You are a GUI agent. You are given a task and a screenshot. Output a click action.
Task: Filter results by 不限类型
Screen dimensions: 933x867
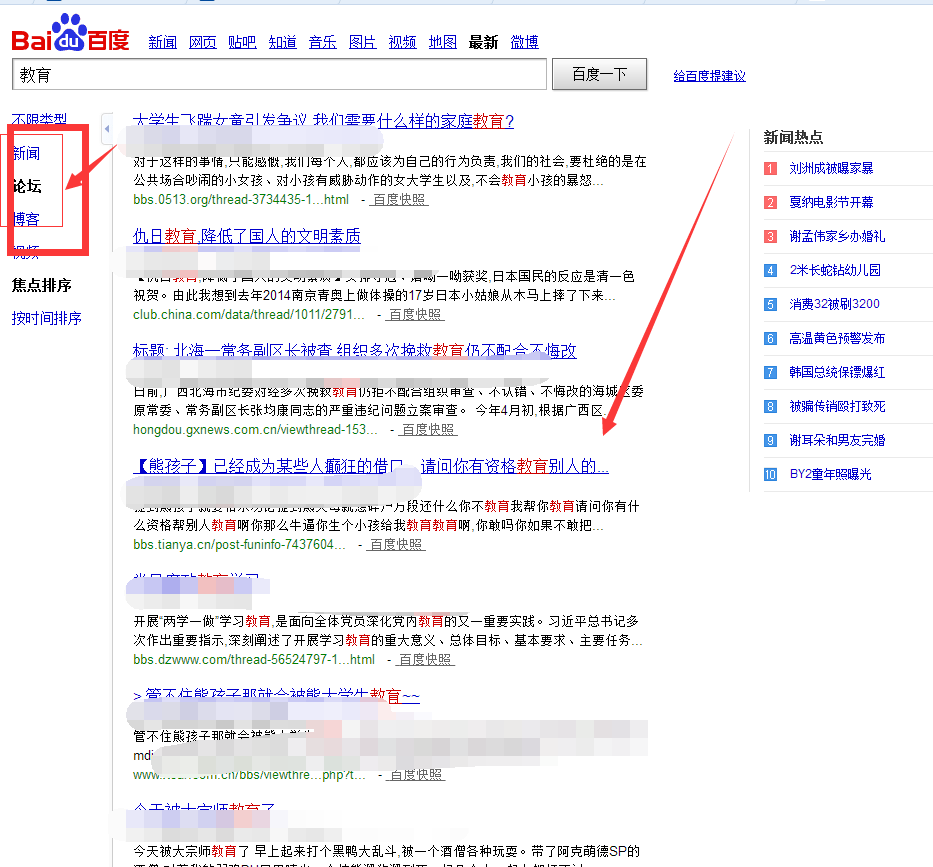(x=39, y=120)
